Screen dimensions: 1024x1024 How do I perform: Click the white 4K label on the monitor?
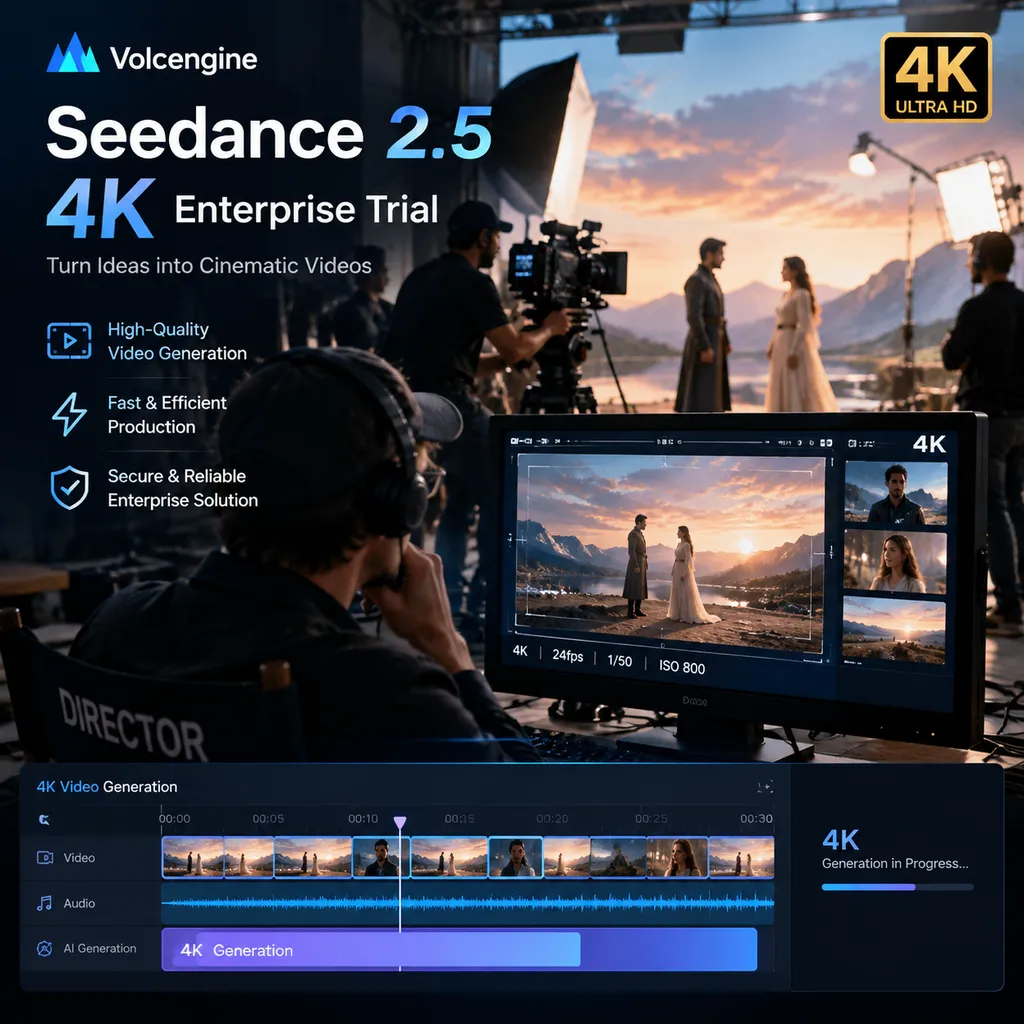pos(929,444)
